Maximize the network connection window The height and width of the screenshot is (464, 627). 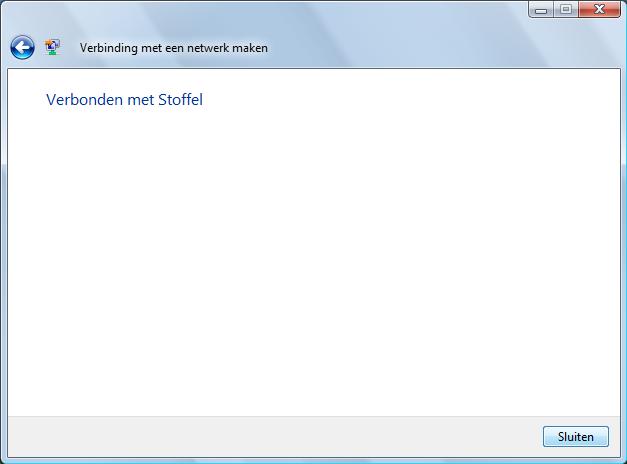(565, 9)
